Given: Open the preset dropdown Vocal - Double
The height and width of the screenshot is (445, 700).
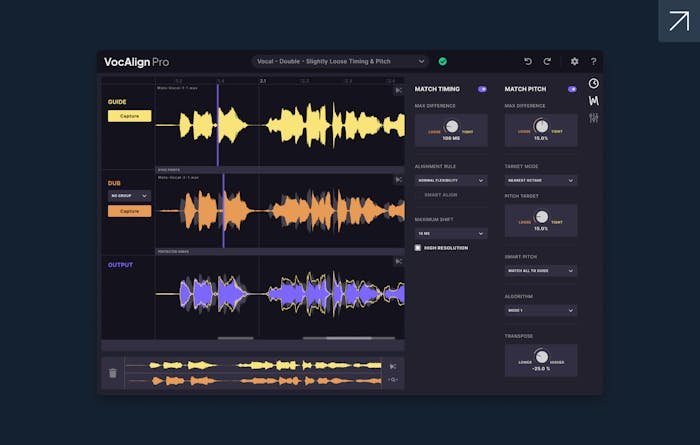Looking at the screenshot, I should 340,62.
